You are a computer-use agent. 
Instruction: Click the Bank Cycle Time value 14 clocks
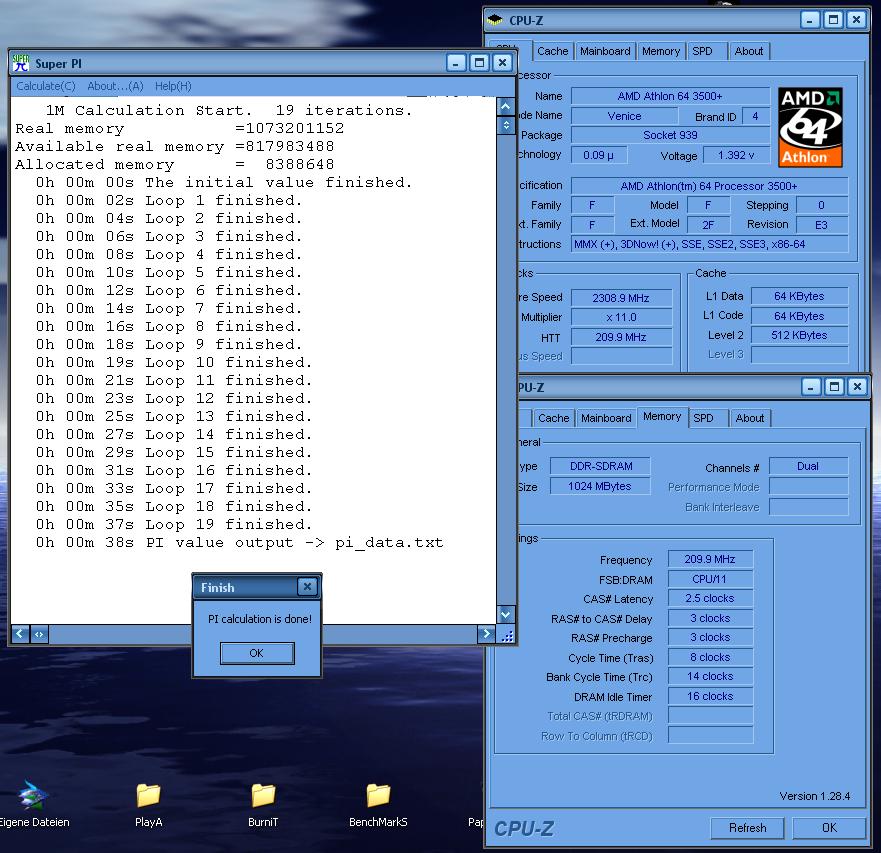pyautogui.click(x=710, y=676)
